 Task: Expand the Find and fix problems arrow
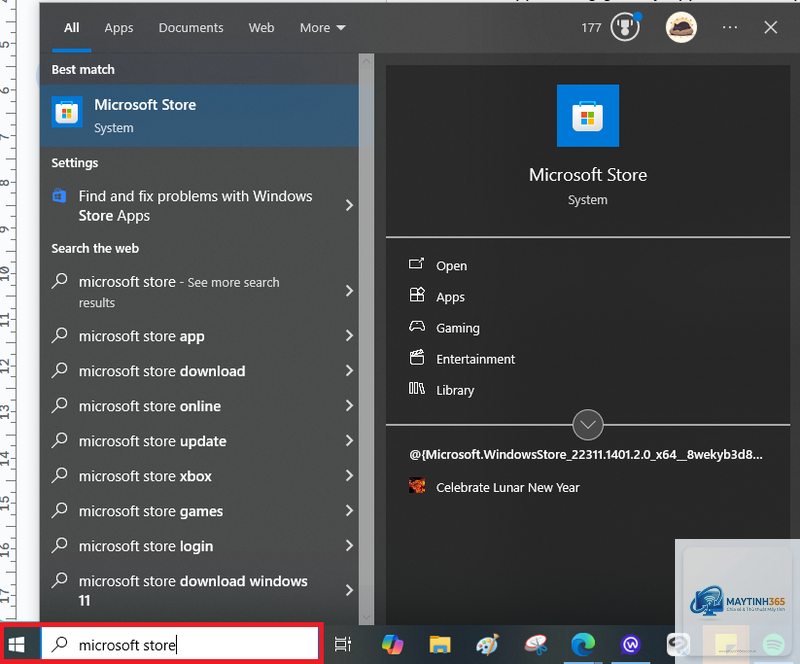coord(349,206)
